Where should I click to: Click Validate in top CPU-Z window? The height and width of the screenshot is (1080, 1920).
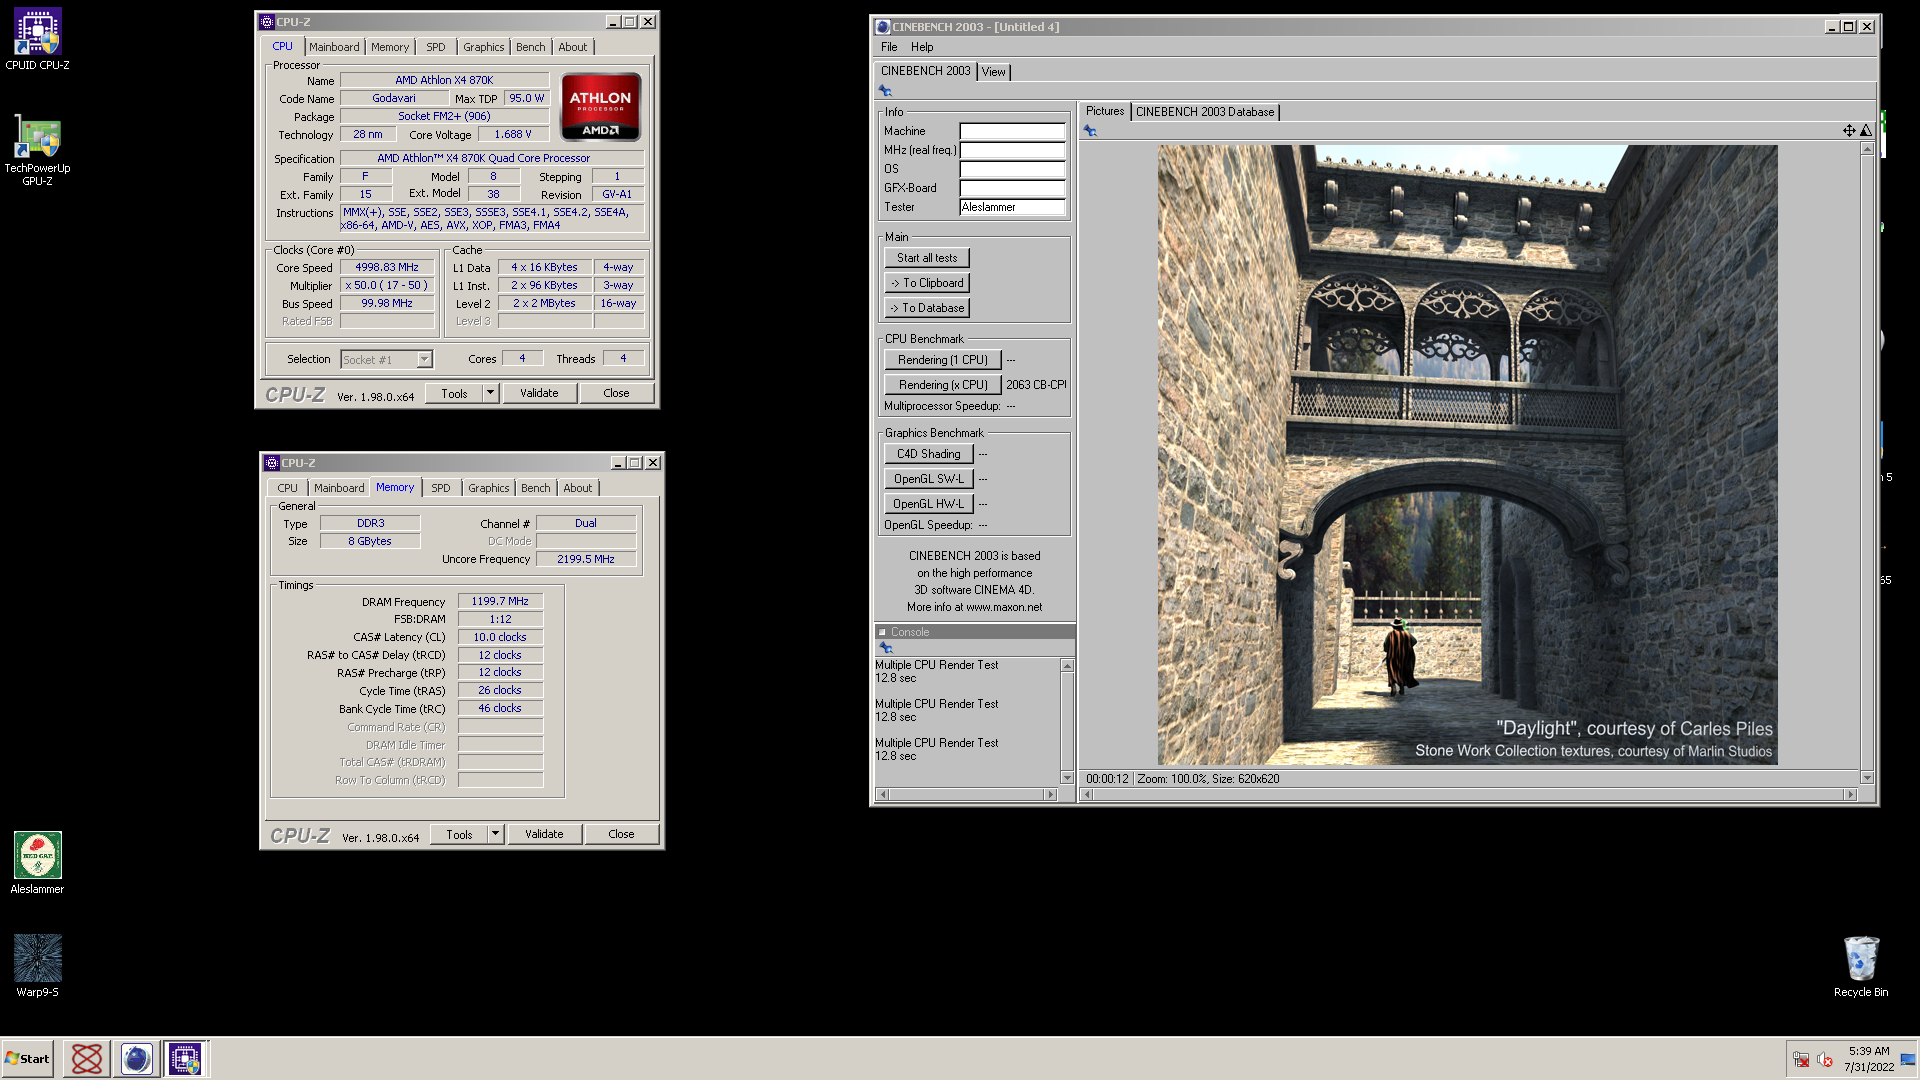[539, 393]
